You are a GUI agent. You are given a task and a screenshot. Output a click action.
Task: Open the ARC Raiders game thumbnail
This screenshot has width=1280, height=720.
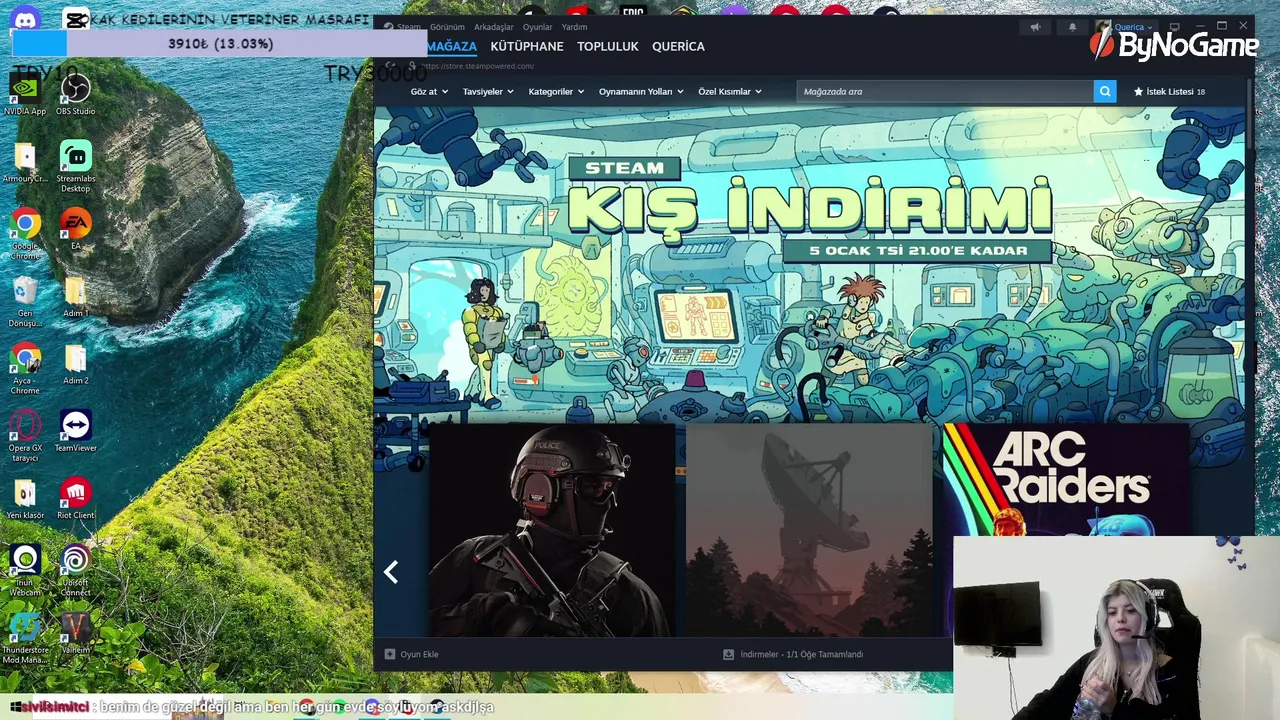[1066, 480]
